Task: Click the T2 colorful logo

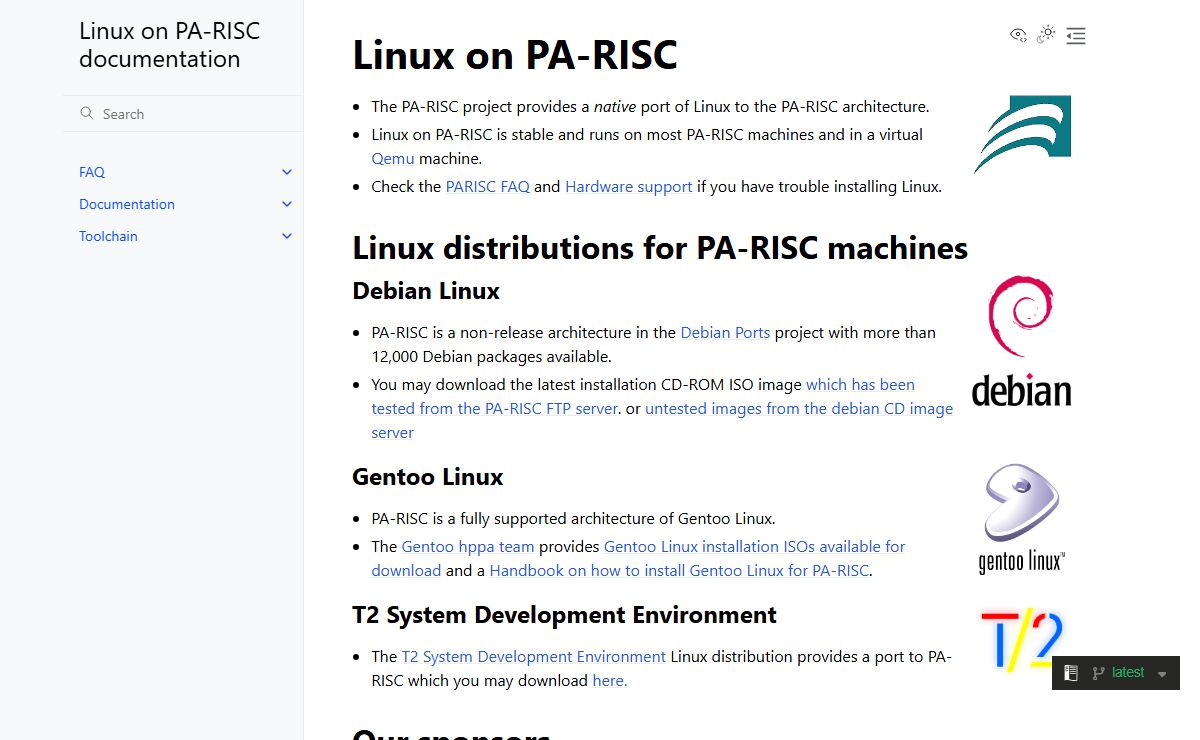Action: (1021, 640)
